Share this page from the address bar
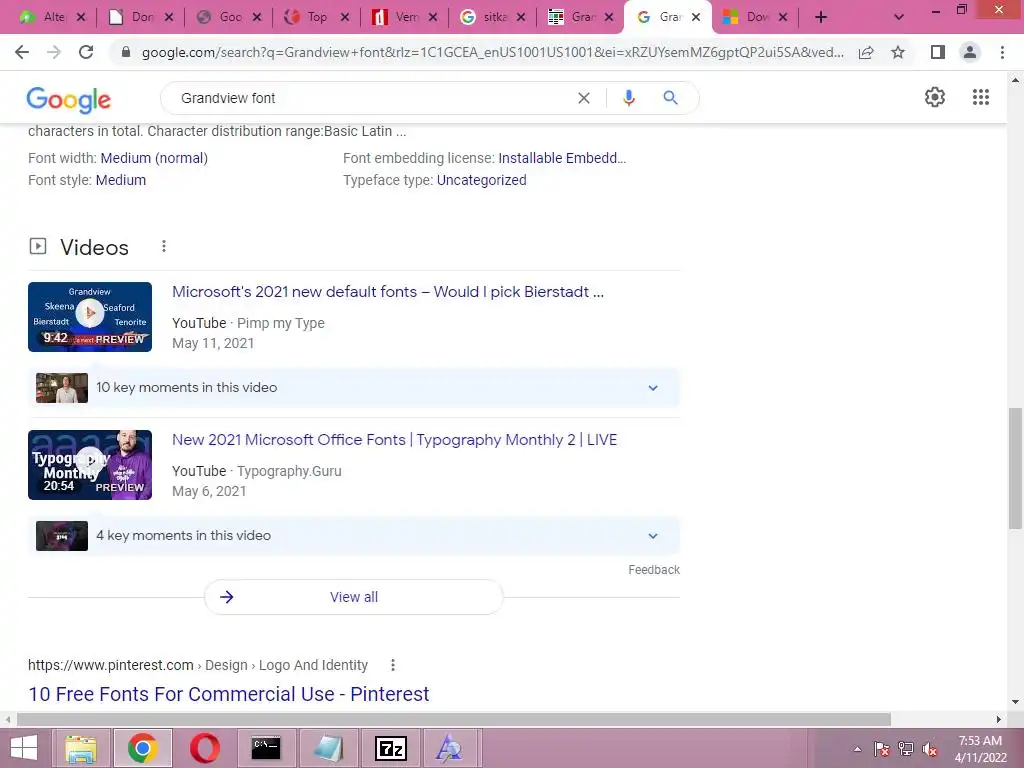 pyautogui.click(x=866, y=52)
